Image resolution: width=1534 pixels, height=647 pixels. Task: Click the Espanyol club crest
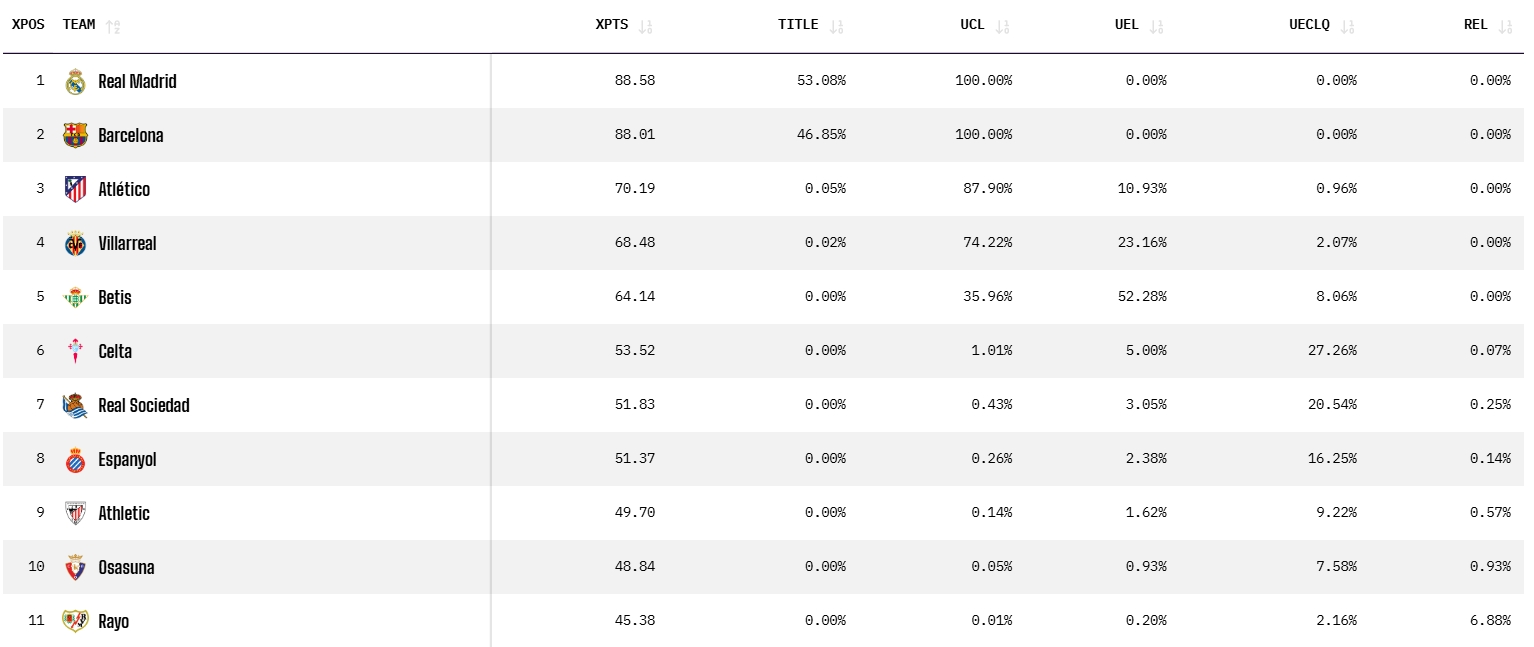(x=75, y=459)
